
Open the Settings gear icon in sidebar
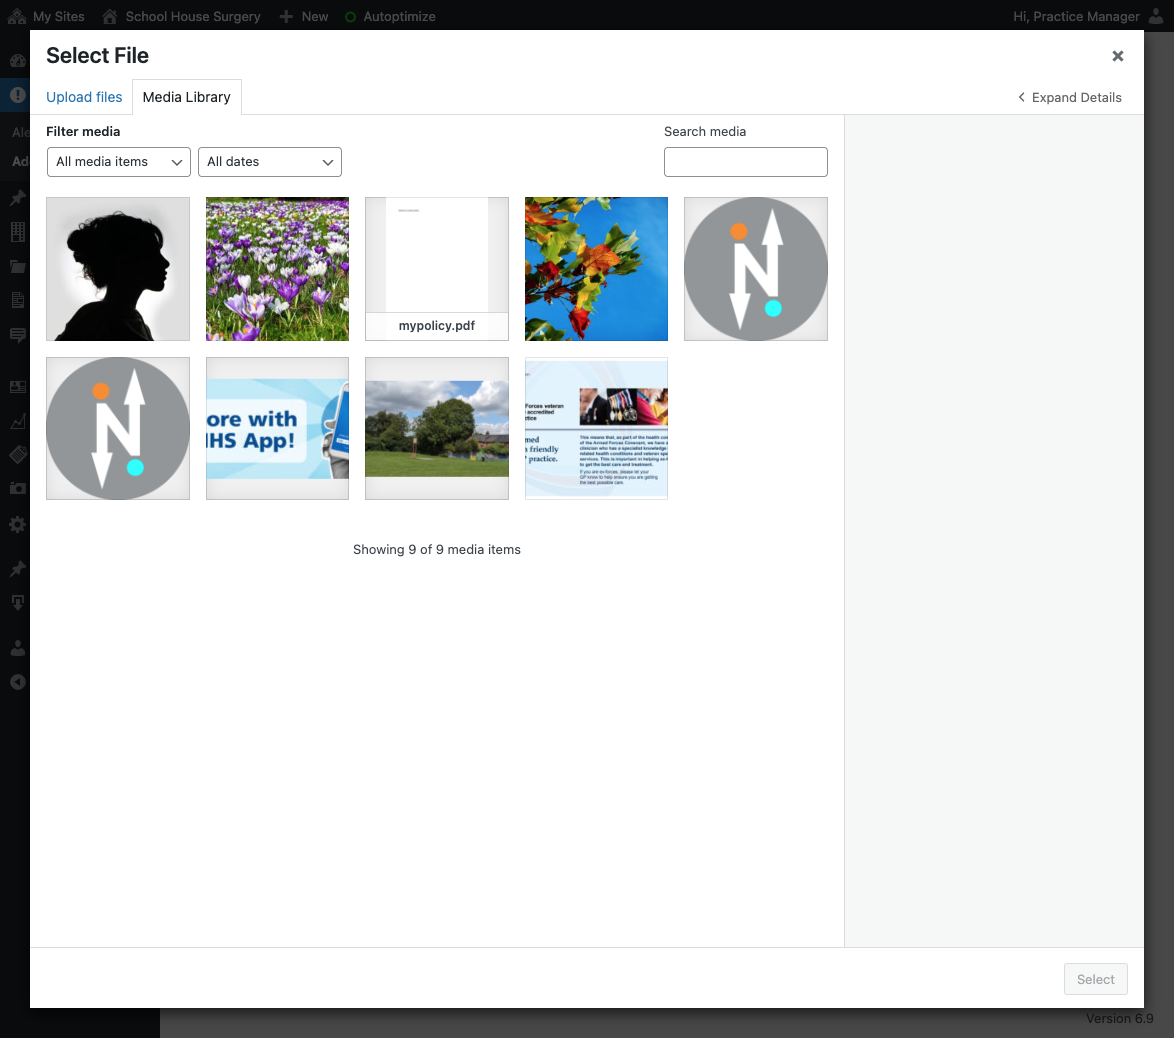17,523
